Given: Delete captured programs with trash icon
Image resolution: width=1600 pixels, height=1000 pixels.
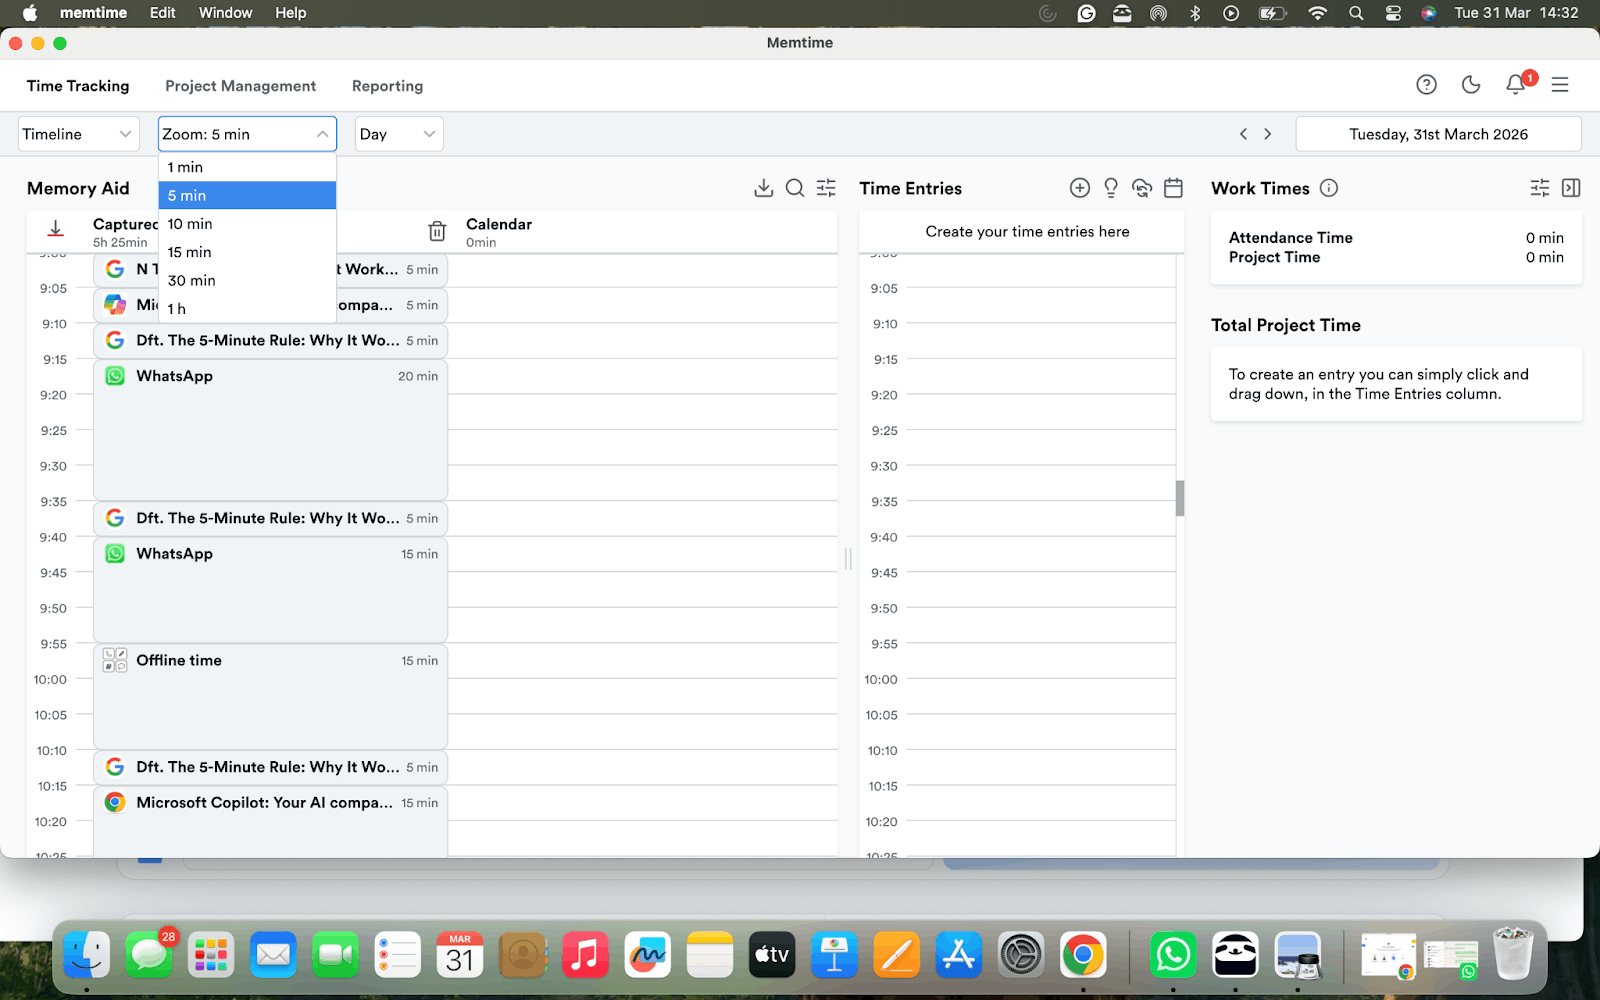Looking at the screenshot, I should (x=437, y=230).
